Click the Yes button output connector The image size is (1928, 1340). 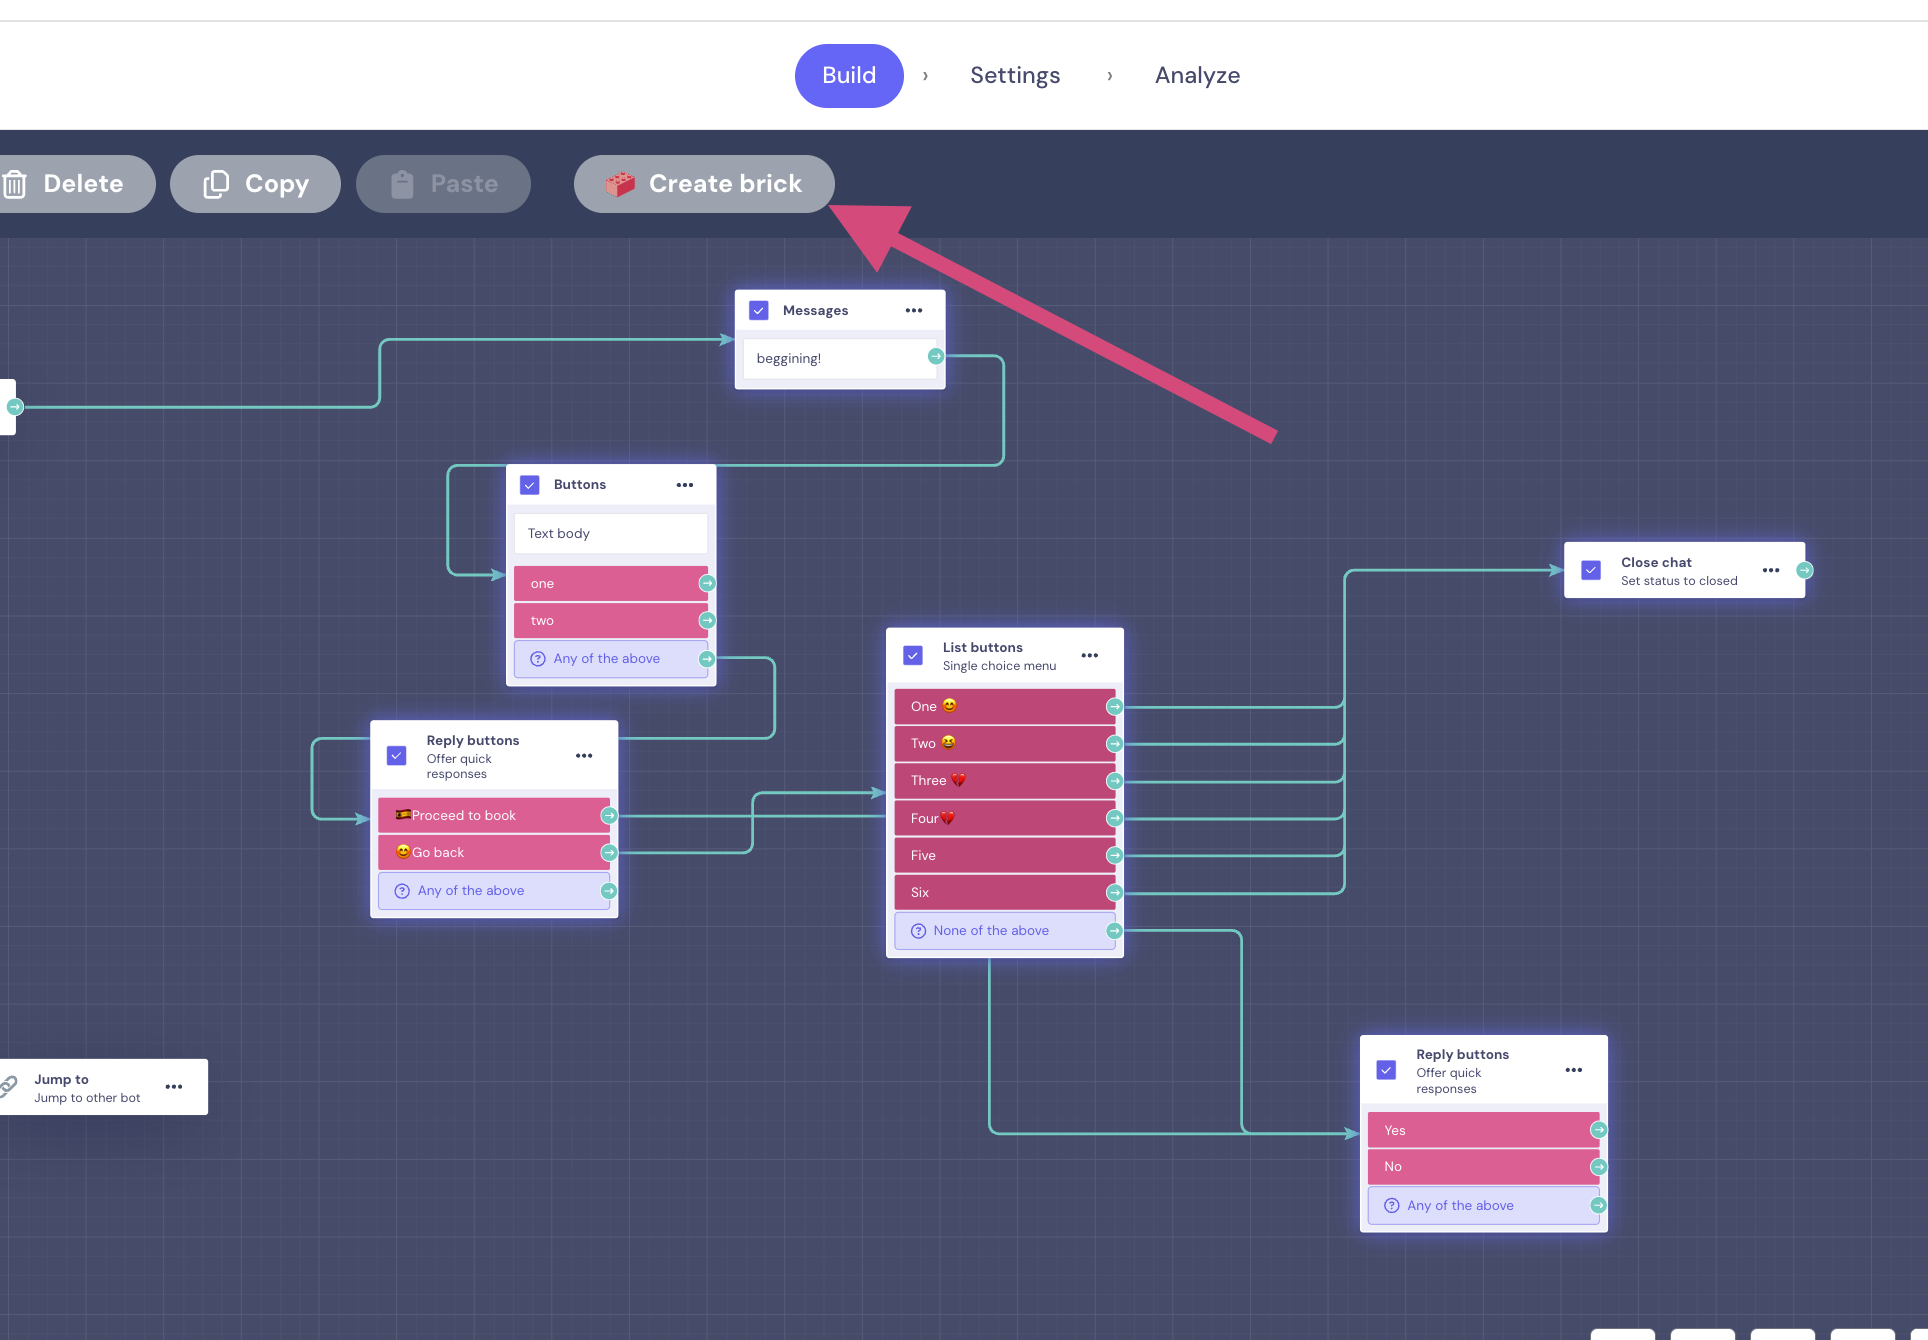point(1599,1130)
